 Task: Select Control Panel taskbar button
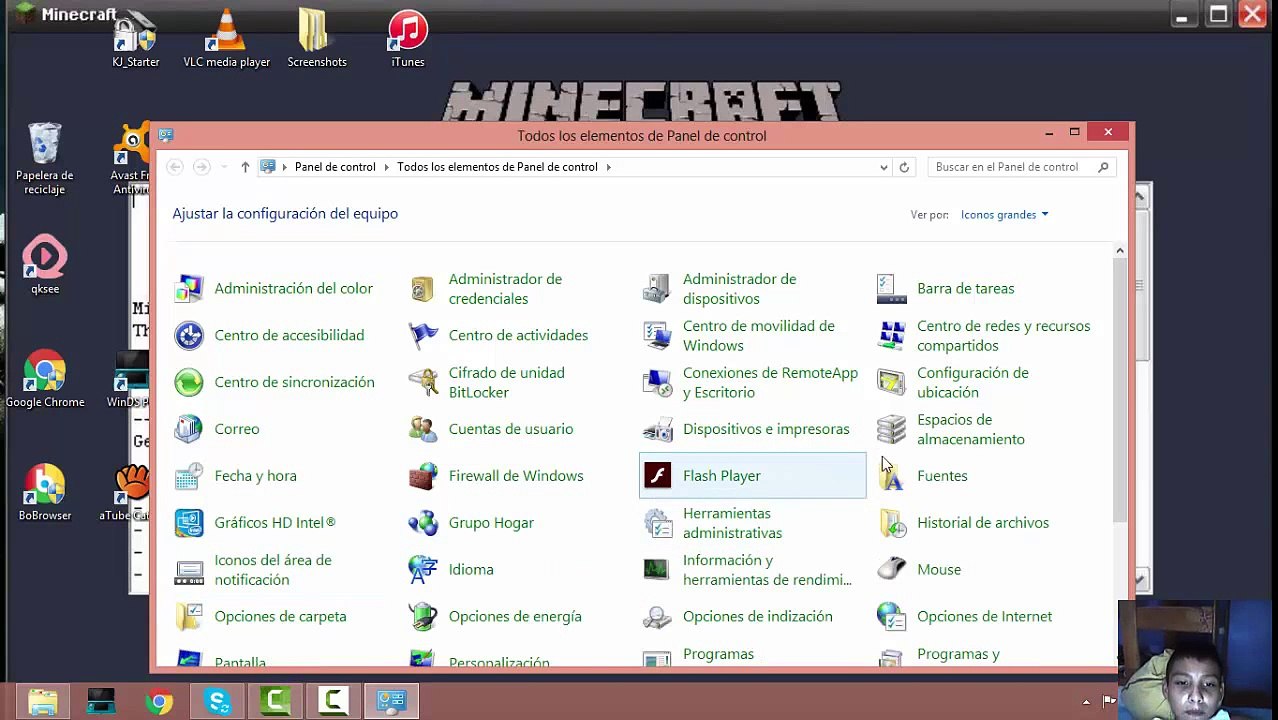click(391, 701)
